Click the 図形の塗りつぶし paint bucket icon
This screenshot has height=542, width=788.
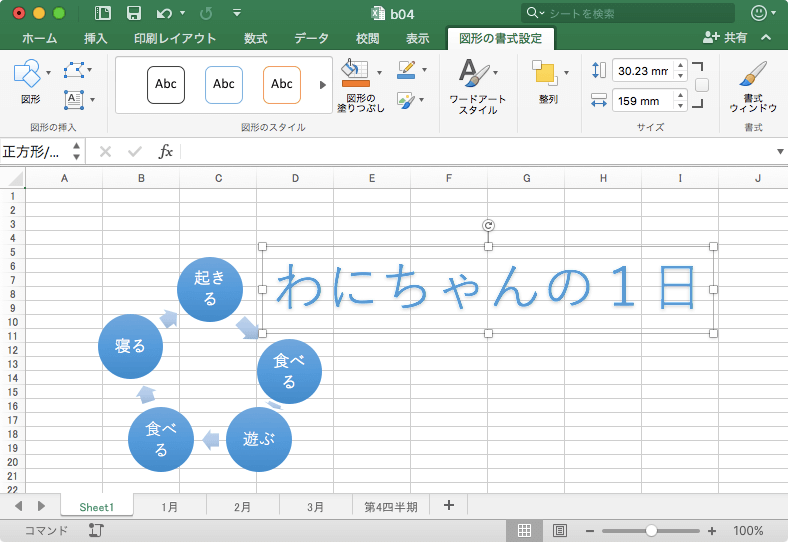(355, 73)
